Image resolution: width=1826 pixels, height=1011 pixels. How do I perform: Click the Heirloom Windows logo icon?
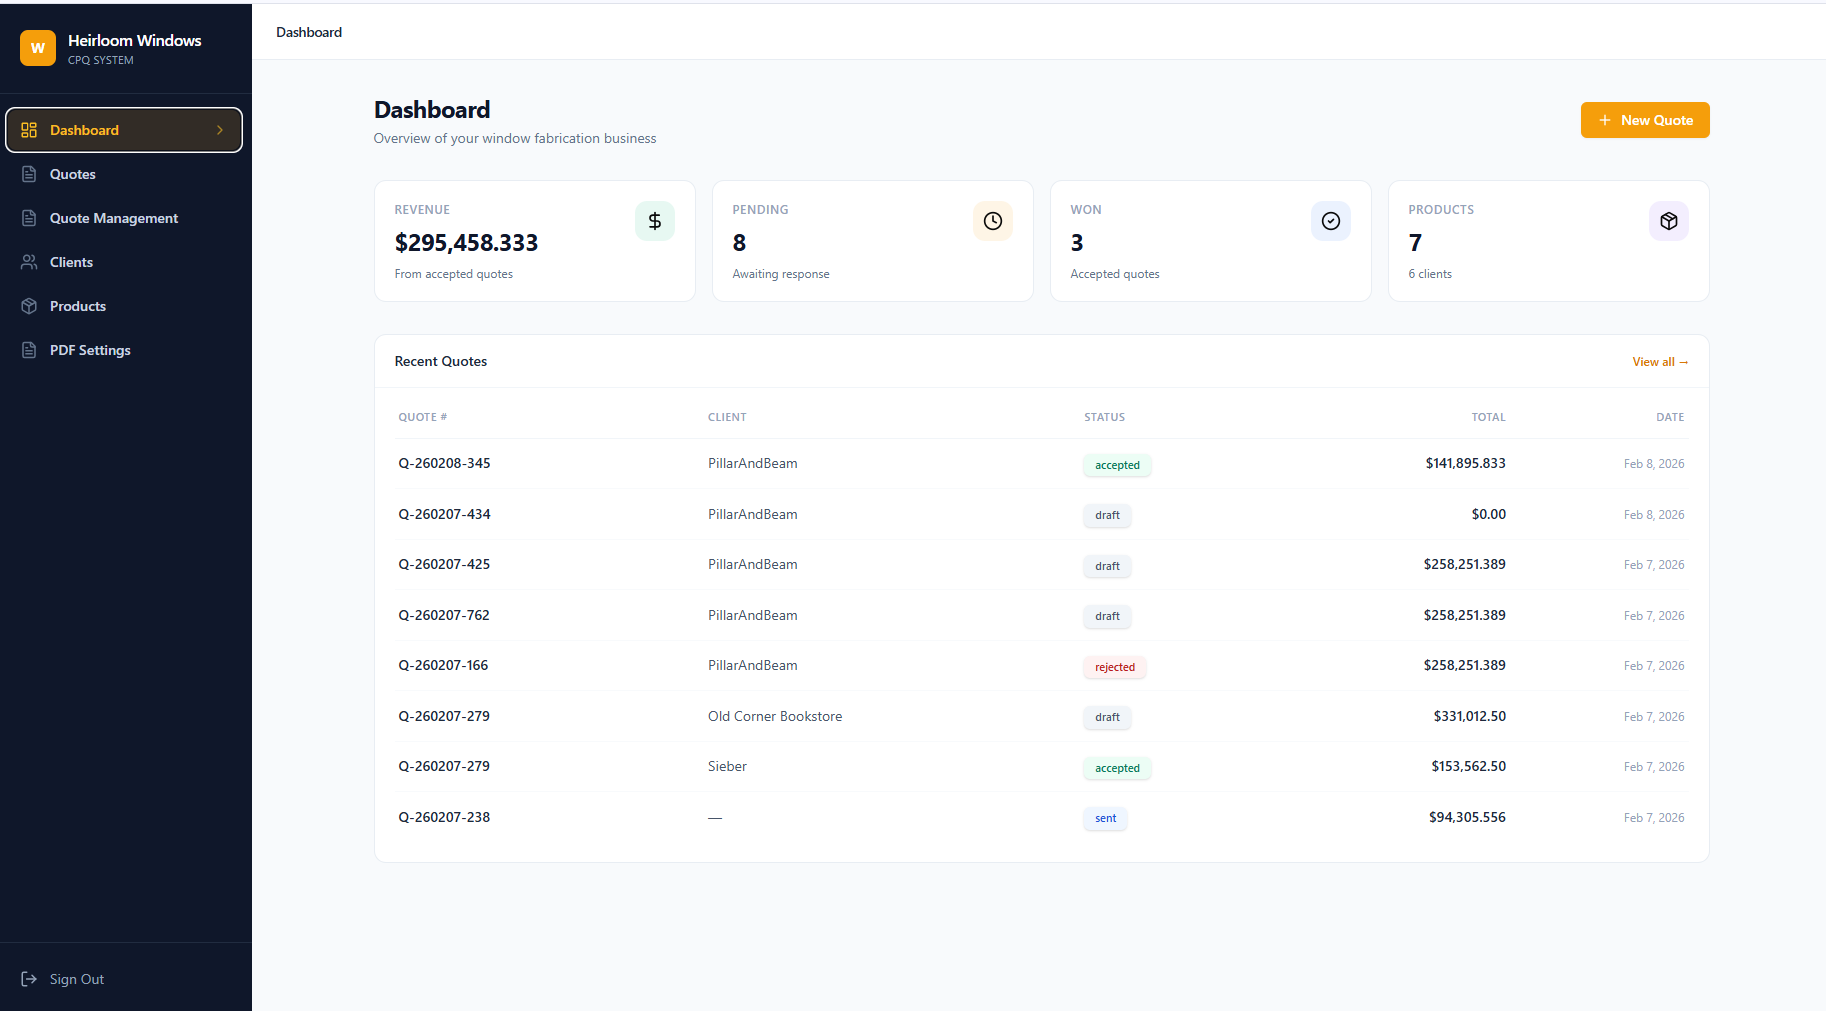(x=38, y=48)
